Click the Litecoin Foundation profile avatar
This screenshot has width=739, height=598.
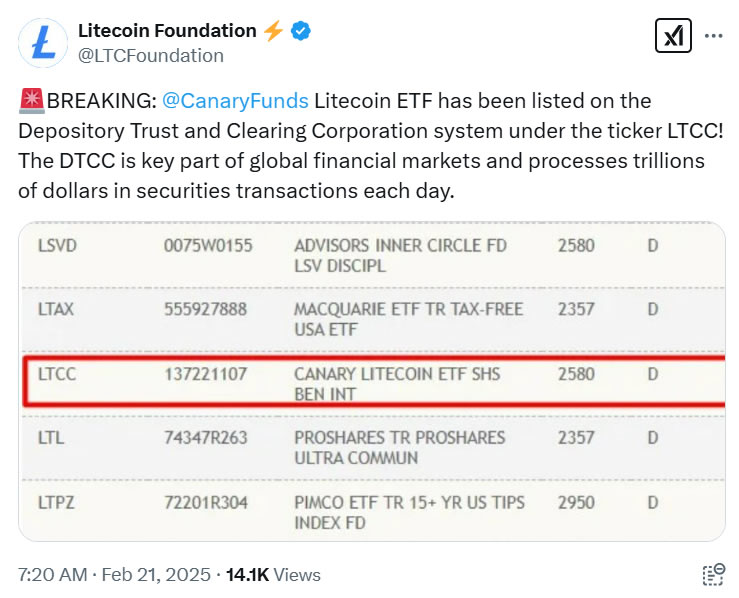(43, 42)
